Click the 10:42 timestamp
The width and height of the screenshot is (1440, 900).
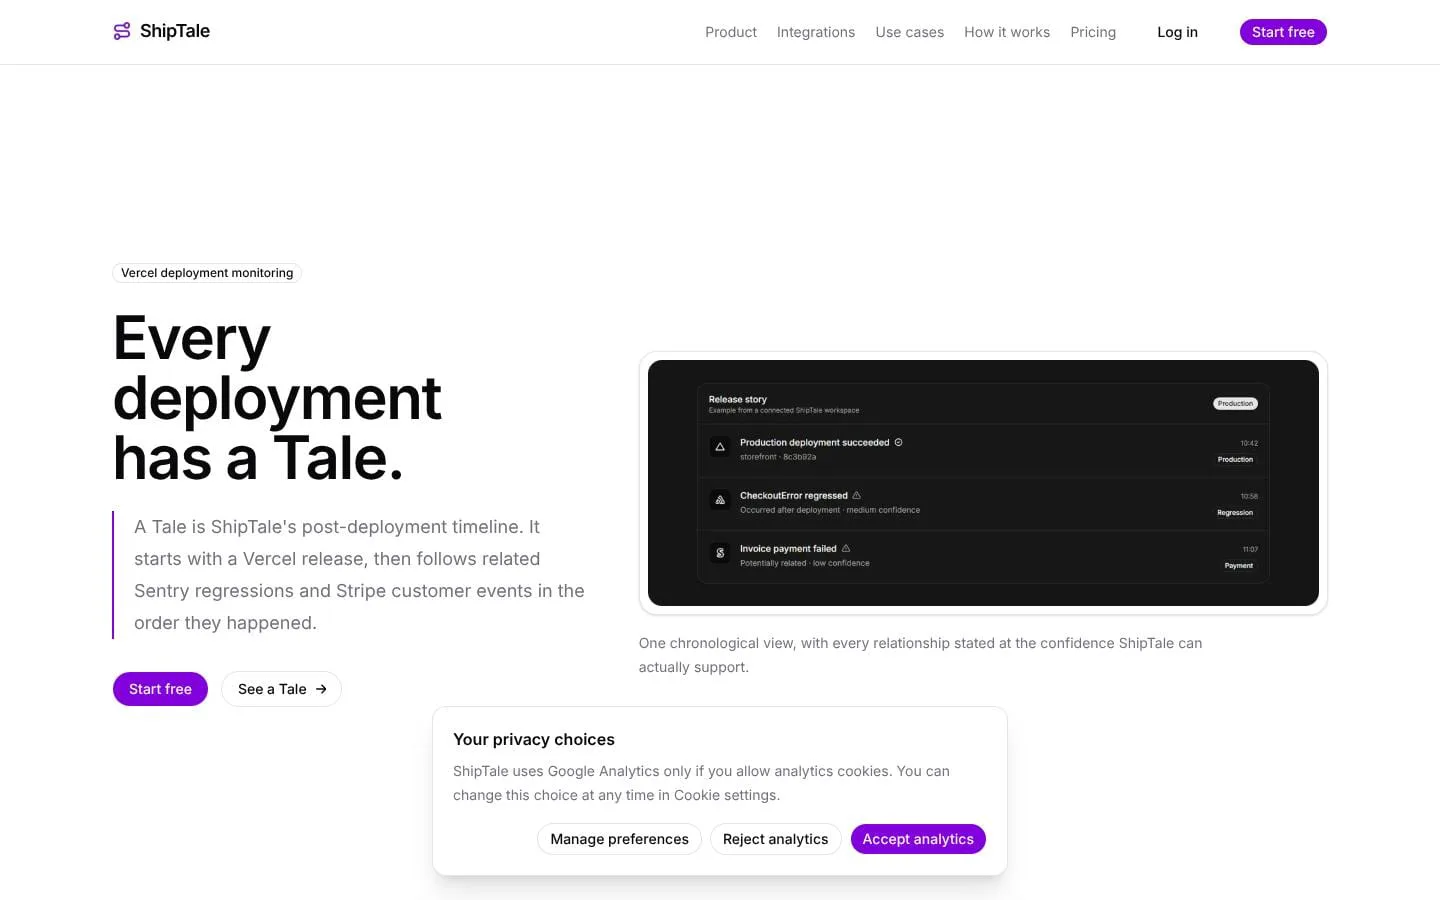click(x=1249, y=443)
